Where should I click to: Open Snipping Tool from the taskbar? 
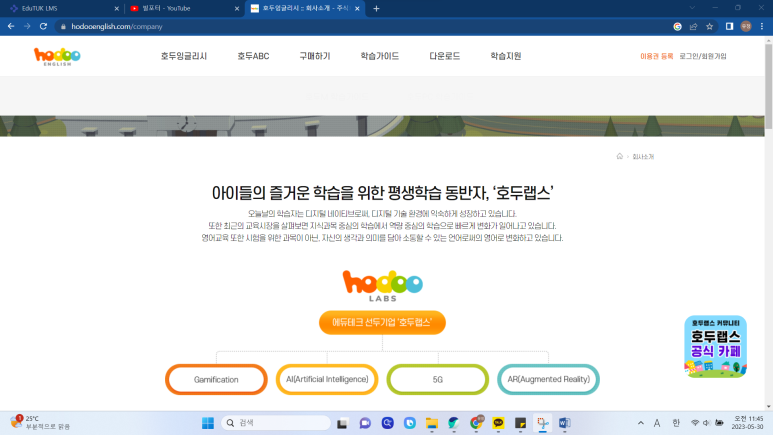pos(543,423)
